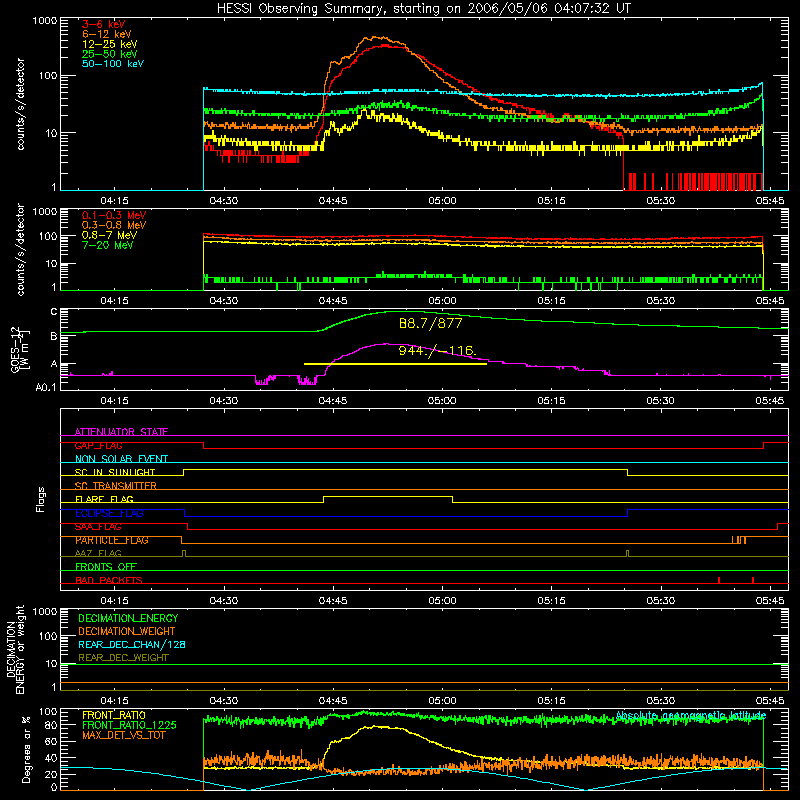Click the yellow flare duration bar in GOES panel

point(395,364)
